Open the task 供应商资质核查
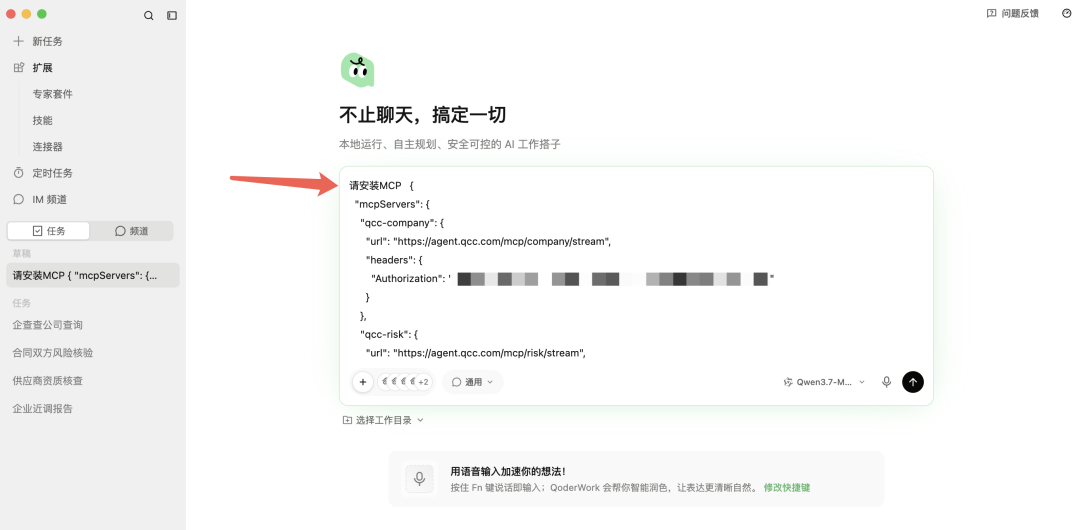Viewport: 1080px width, 530px height. [x=48, y=380]
